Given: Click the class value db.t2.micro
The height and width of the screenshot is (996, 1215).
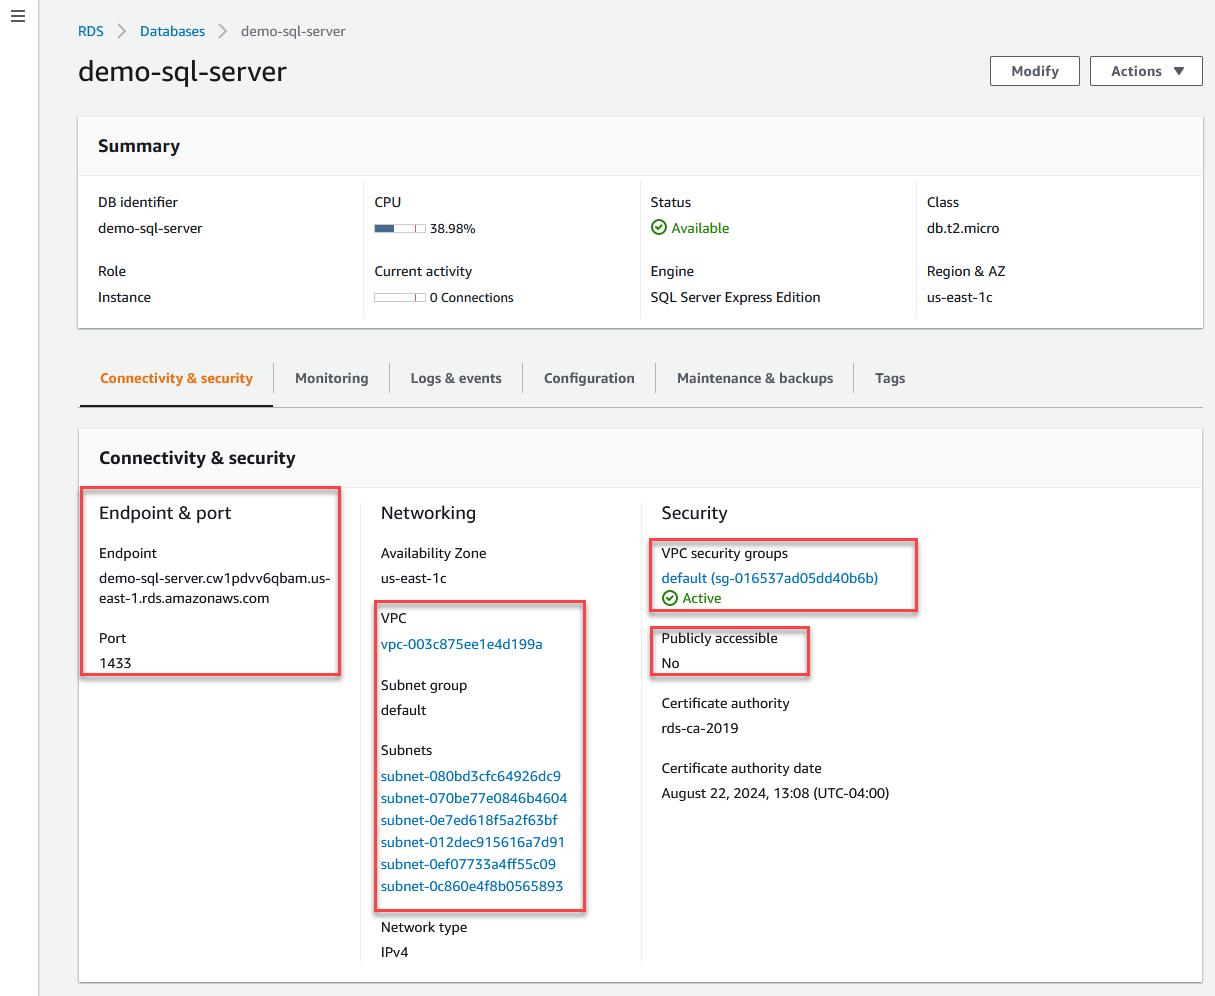Looking at the screenshot, I should click(963, 228).
